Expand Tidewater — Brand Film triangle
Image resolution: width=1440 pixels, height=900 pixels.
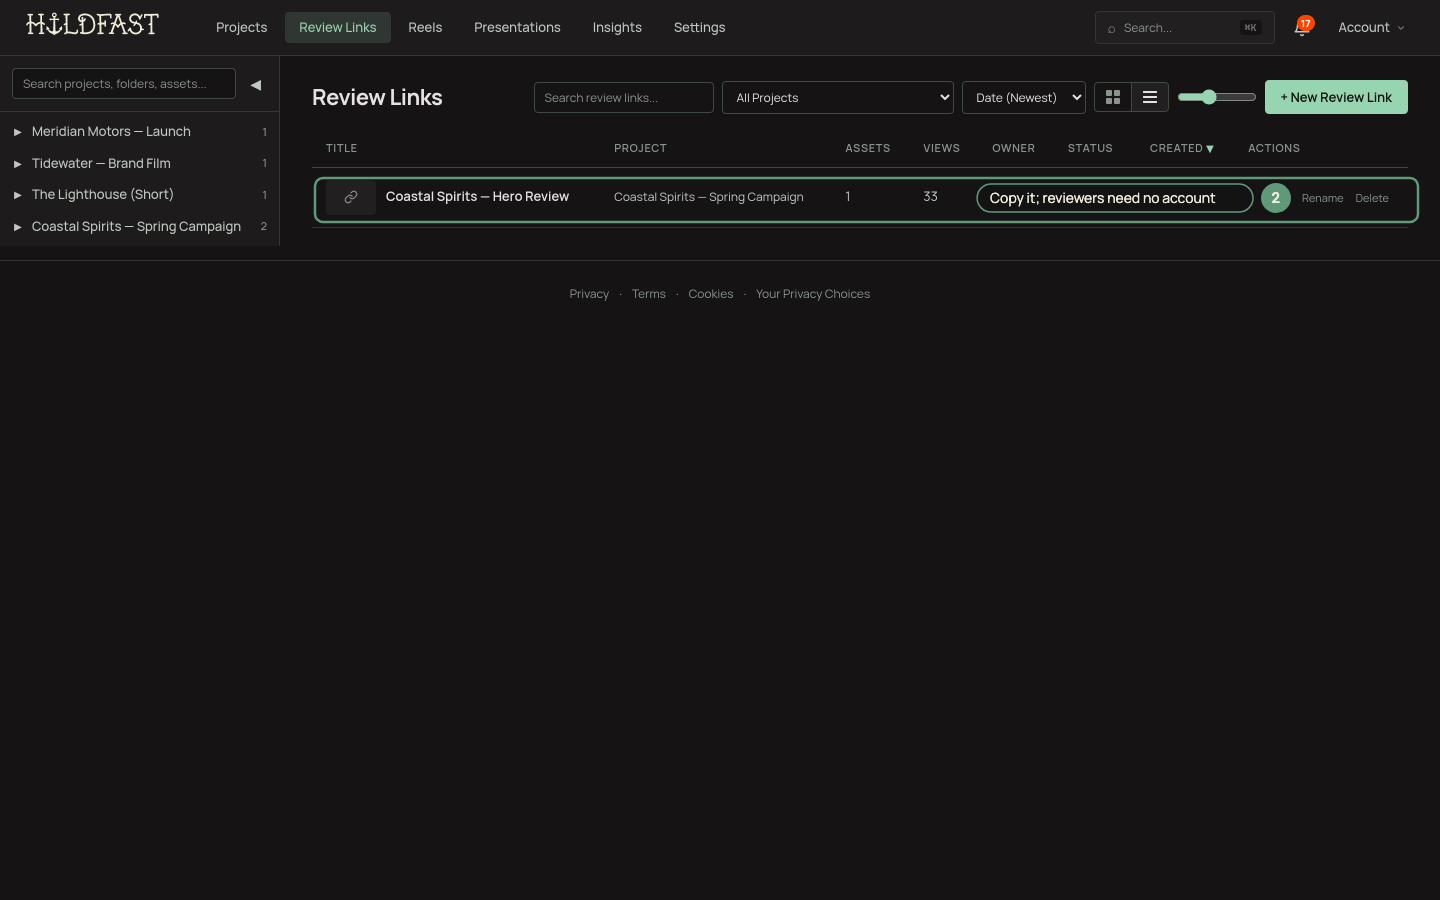point(17,164)
